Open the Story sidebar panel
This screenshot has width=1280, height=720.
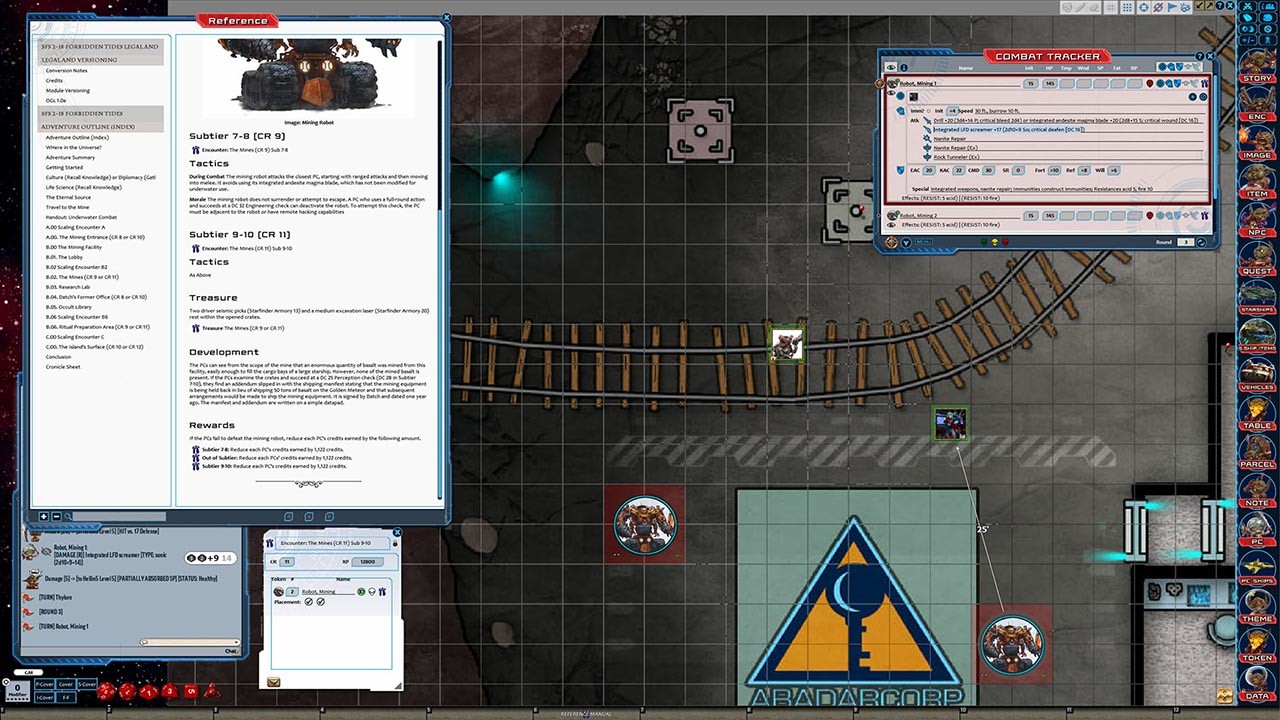pos(1257,71)
